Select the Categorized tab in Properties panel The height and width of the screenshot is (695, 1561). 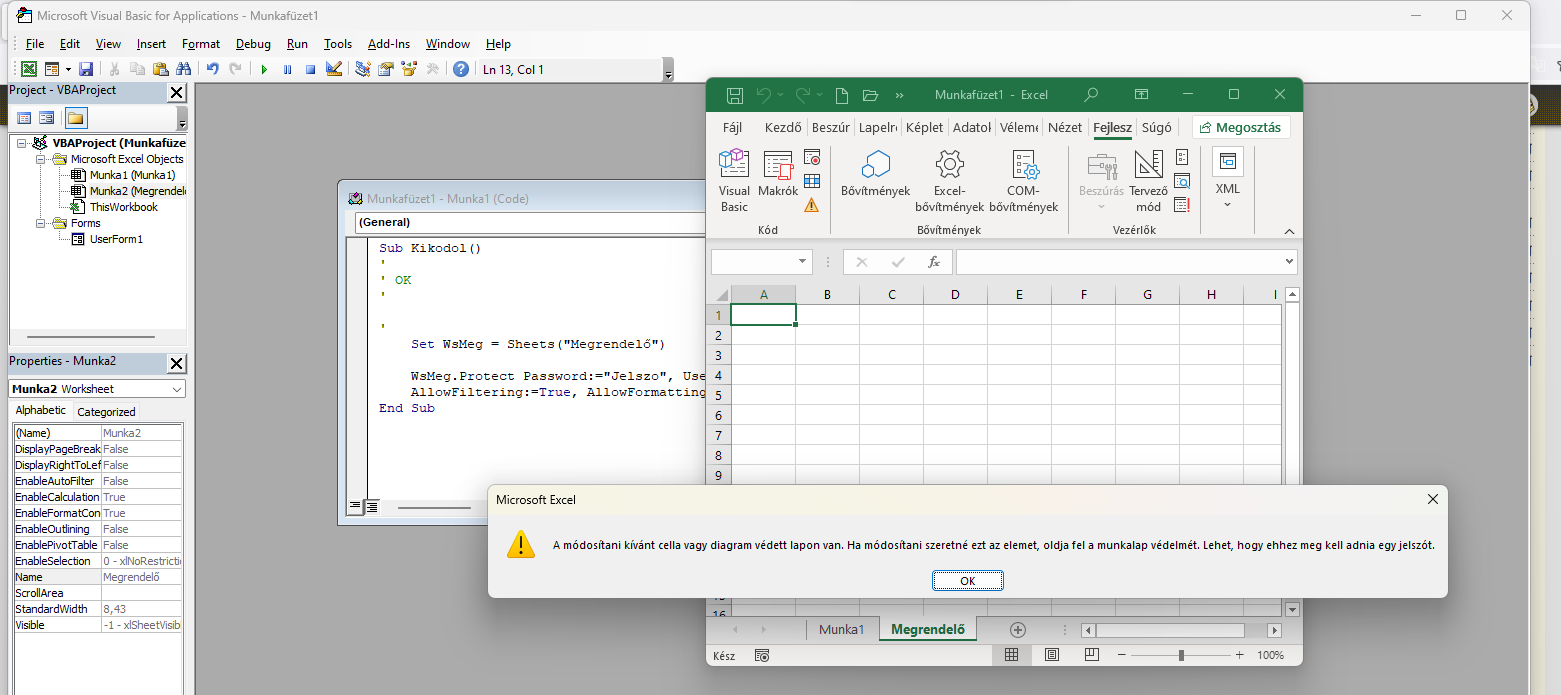tap(106, 412)
